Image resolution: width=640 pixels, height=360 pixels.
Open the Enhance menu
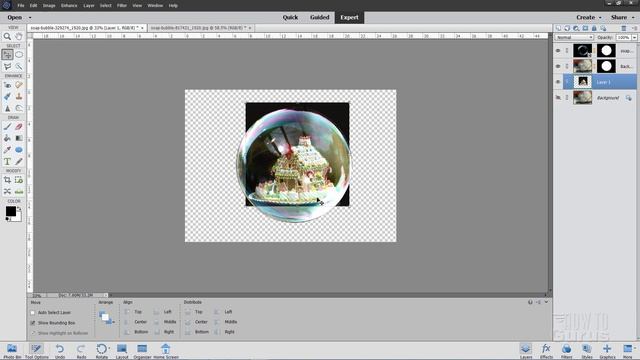pyautogui.click(x=69, y=6)
